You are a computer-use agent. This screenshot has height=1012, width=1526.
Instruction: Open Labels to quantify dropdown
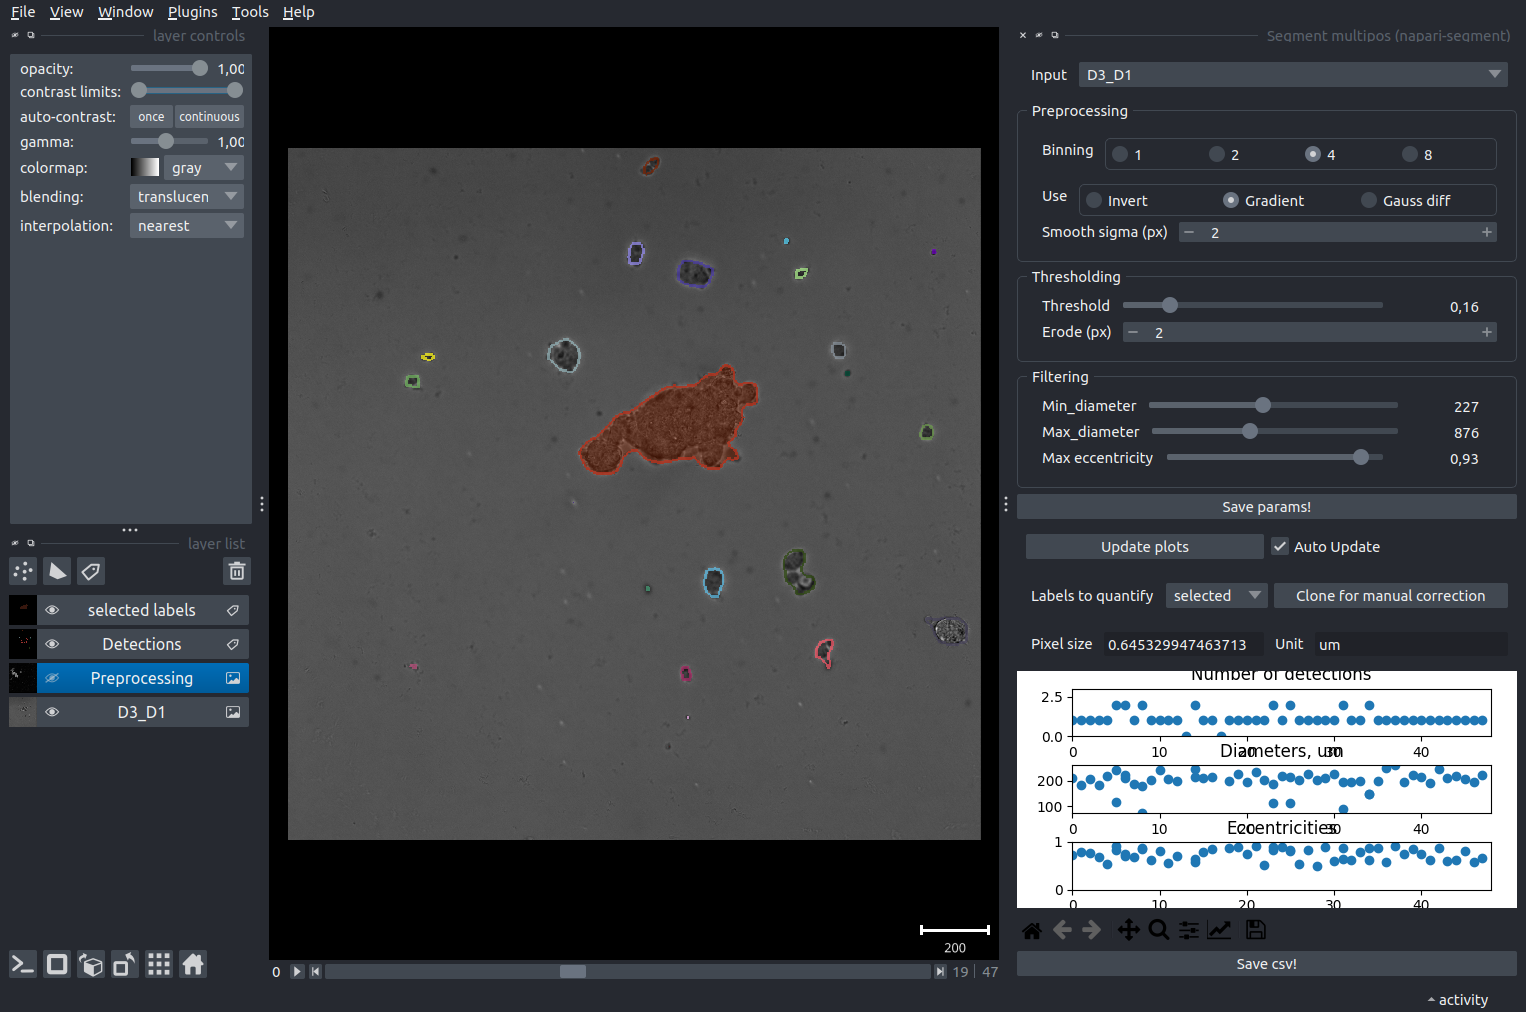(1216, 596)
